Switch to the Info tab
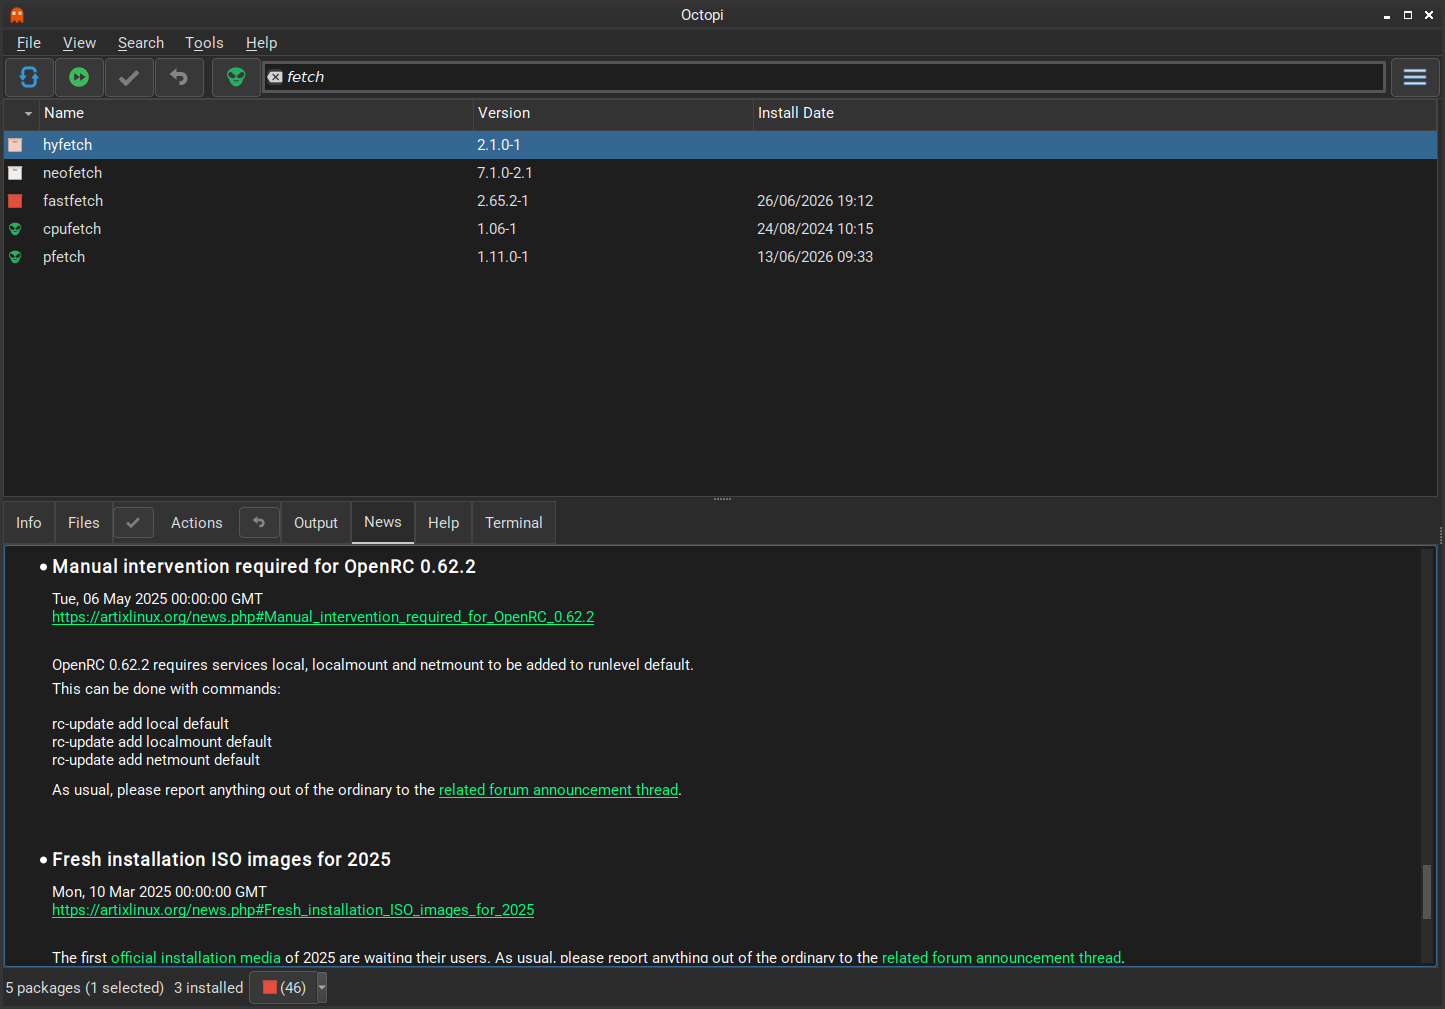The width and height of the screenshot is (1445, 1009). [x=29, y=523]
